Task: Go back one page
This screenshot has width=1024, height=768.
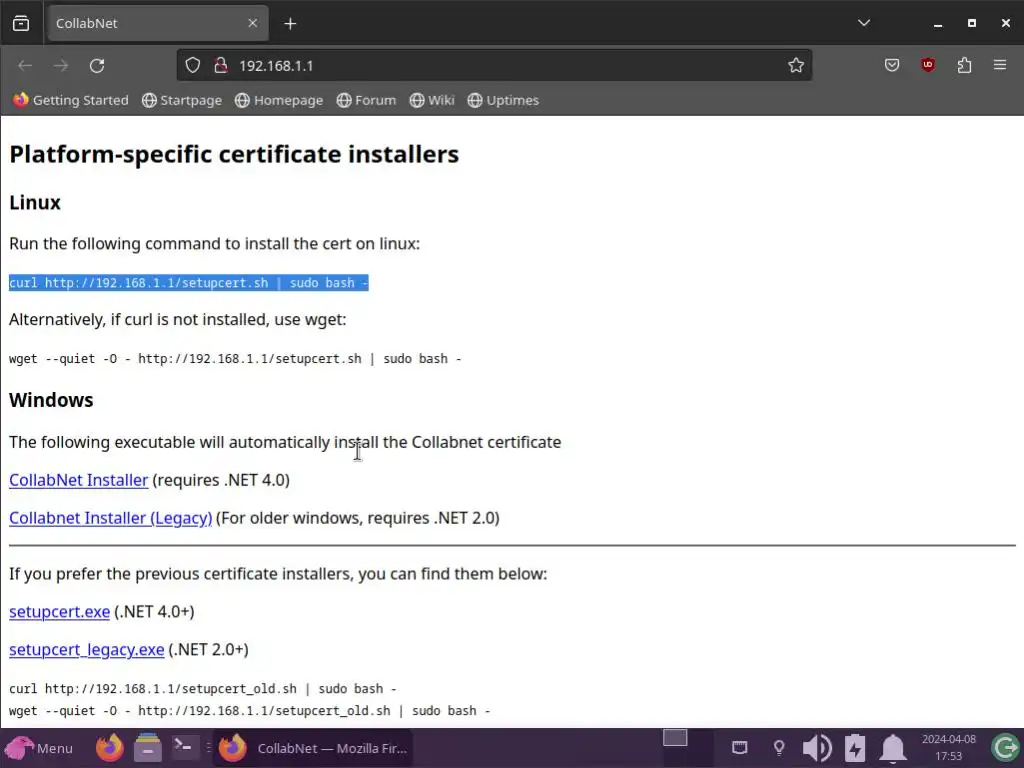Action: (25, 65)
